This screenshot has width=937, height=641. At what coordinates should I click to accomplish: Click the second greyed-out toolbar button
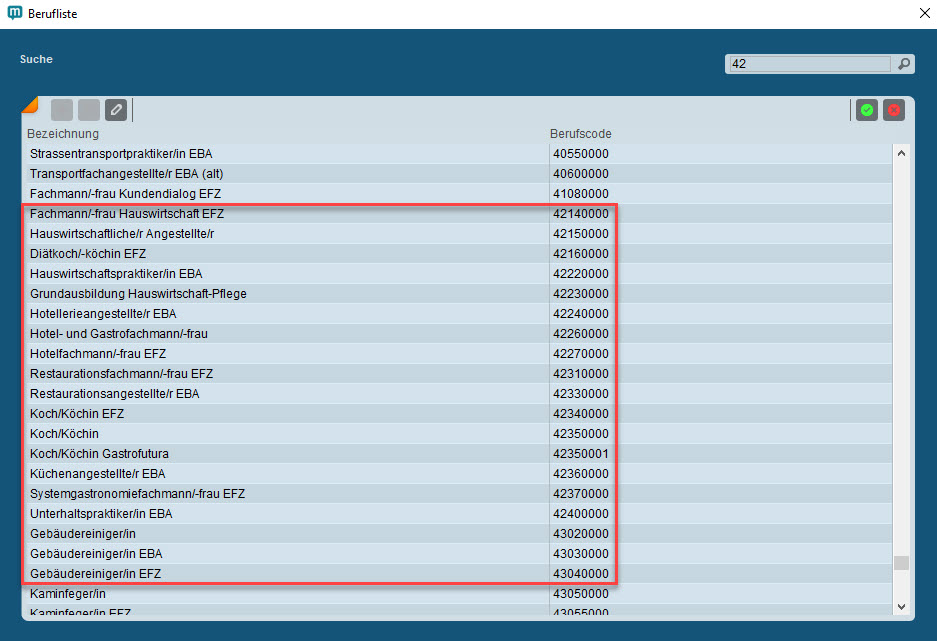[89, 110]
